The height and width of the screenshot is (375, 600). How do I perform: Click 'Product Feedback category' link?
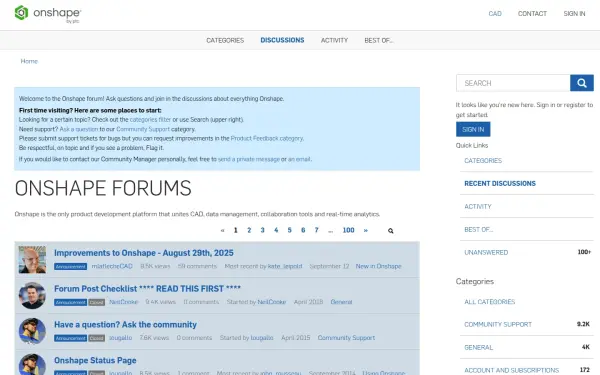pos(267,139)
